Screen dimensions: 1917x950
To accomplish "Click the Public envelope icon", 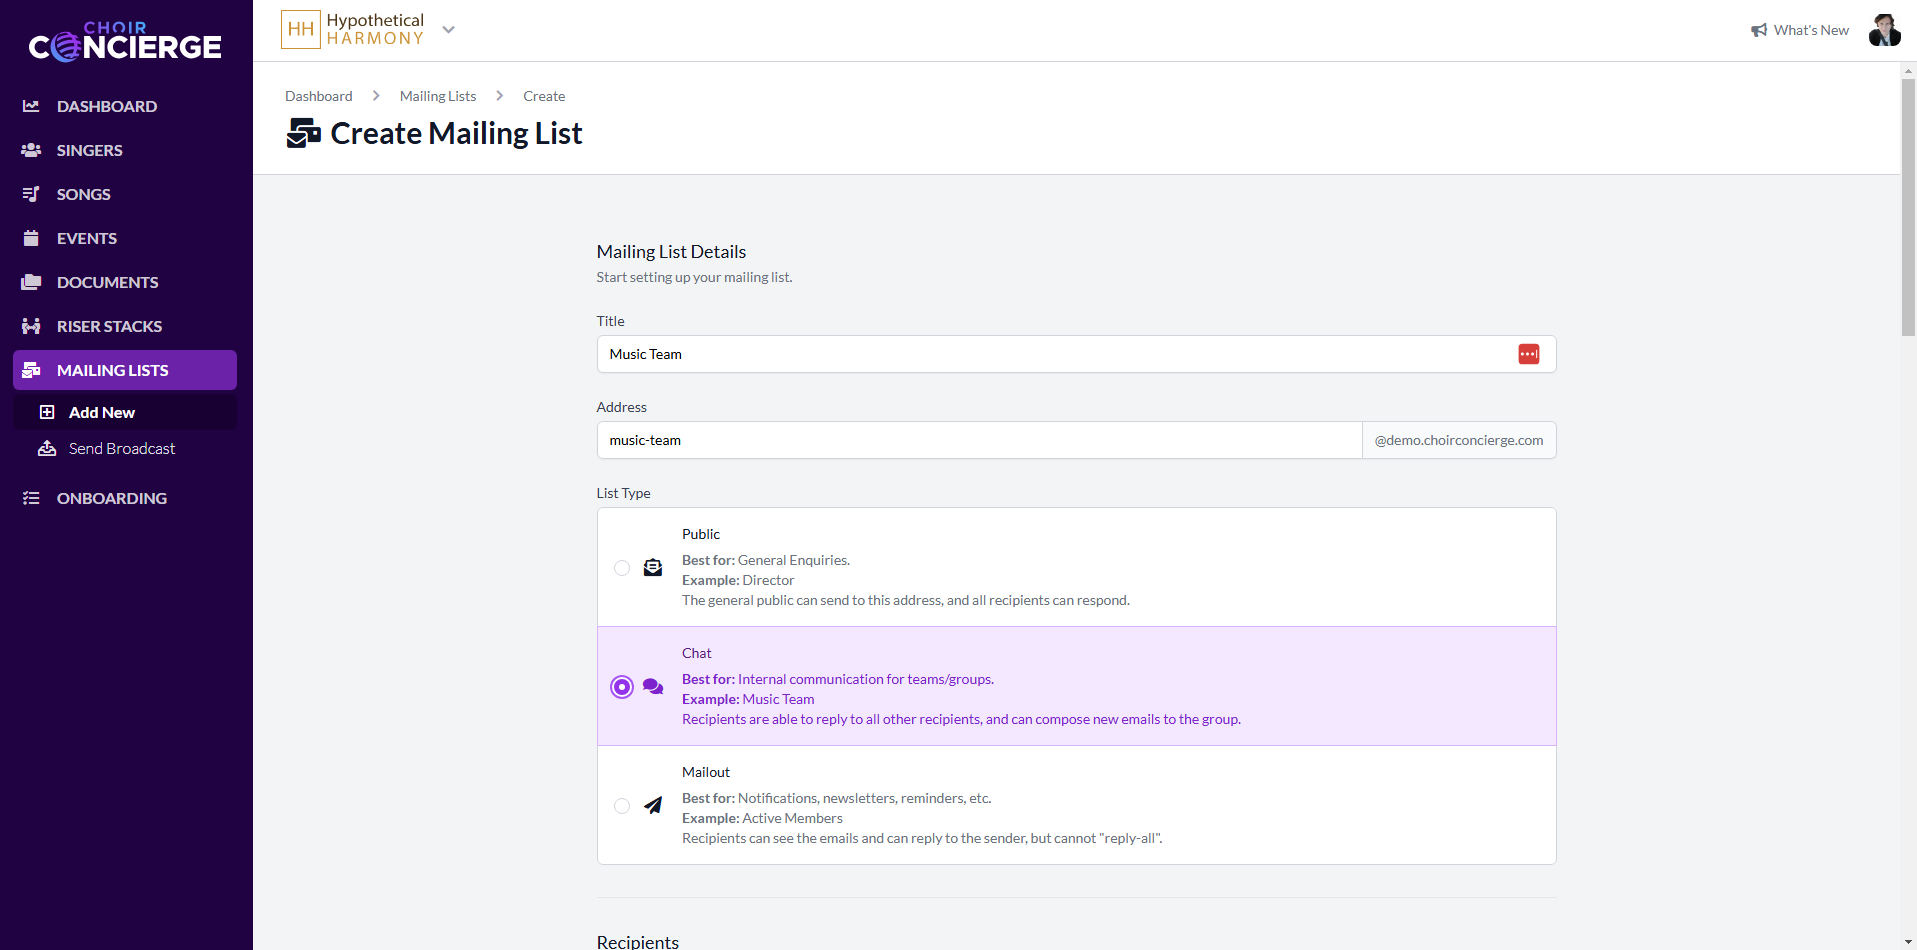I will click(x=653, y=568).
